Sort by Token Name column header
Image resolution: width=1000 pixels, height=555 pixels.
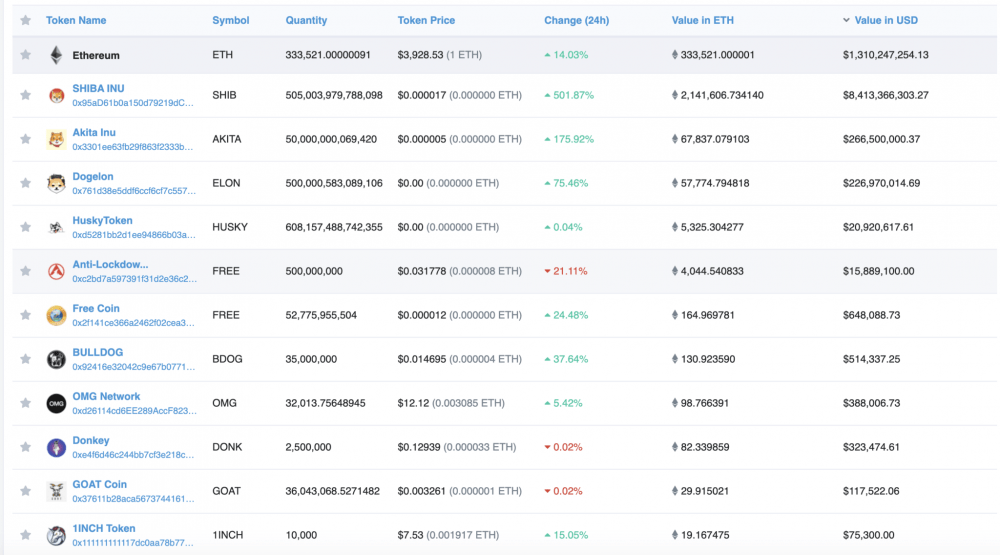(76, 20)
